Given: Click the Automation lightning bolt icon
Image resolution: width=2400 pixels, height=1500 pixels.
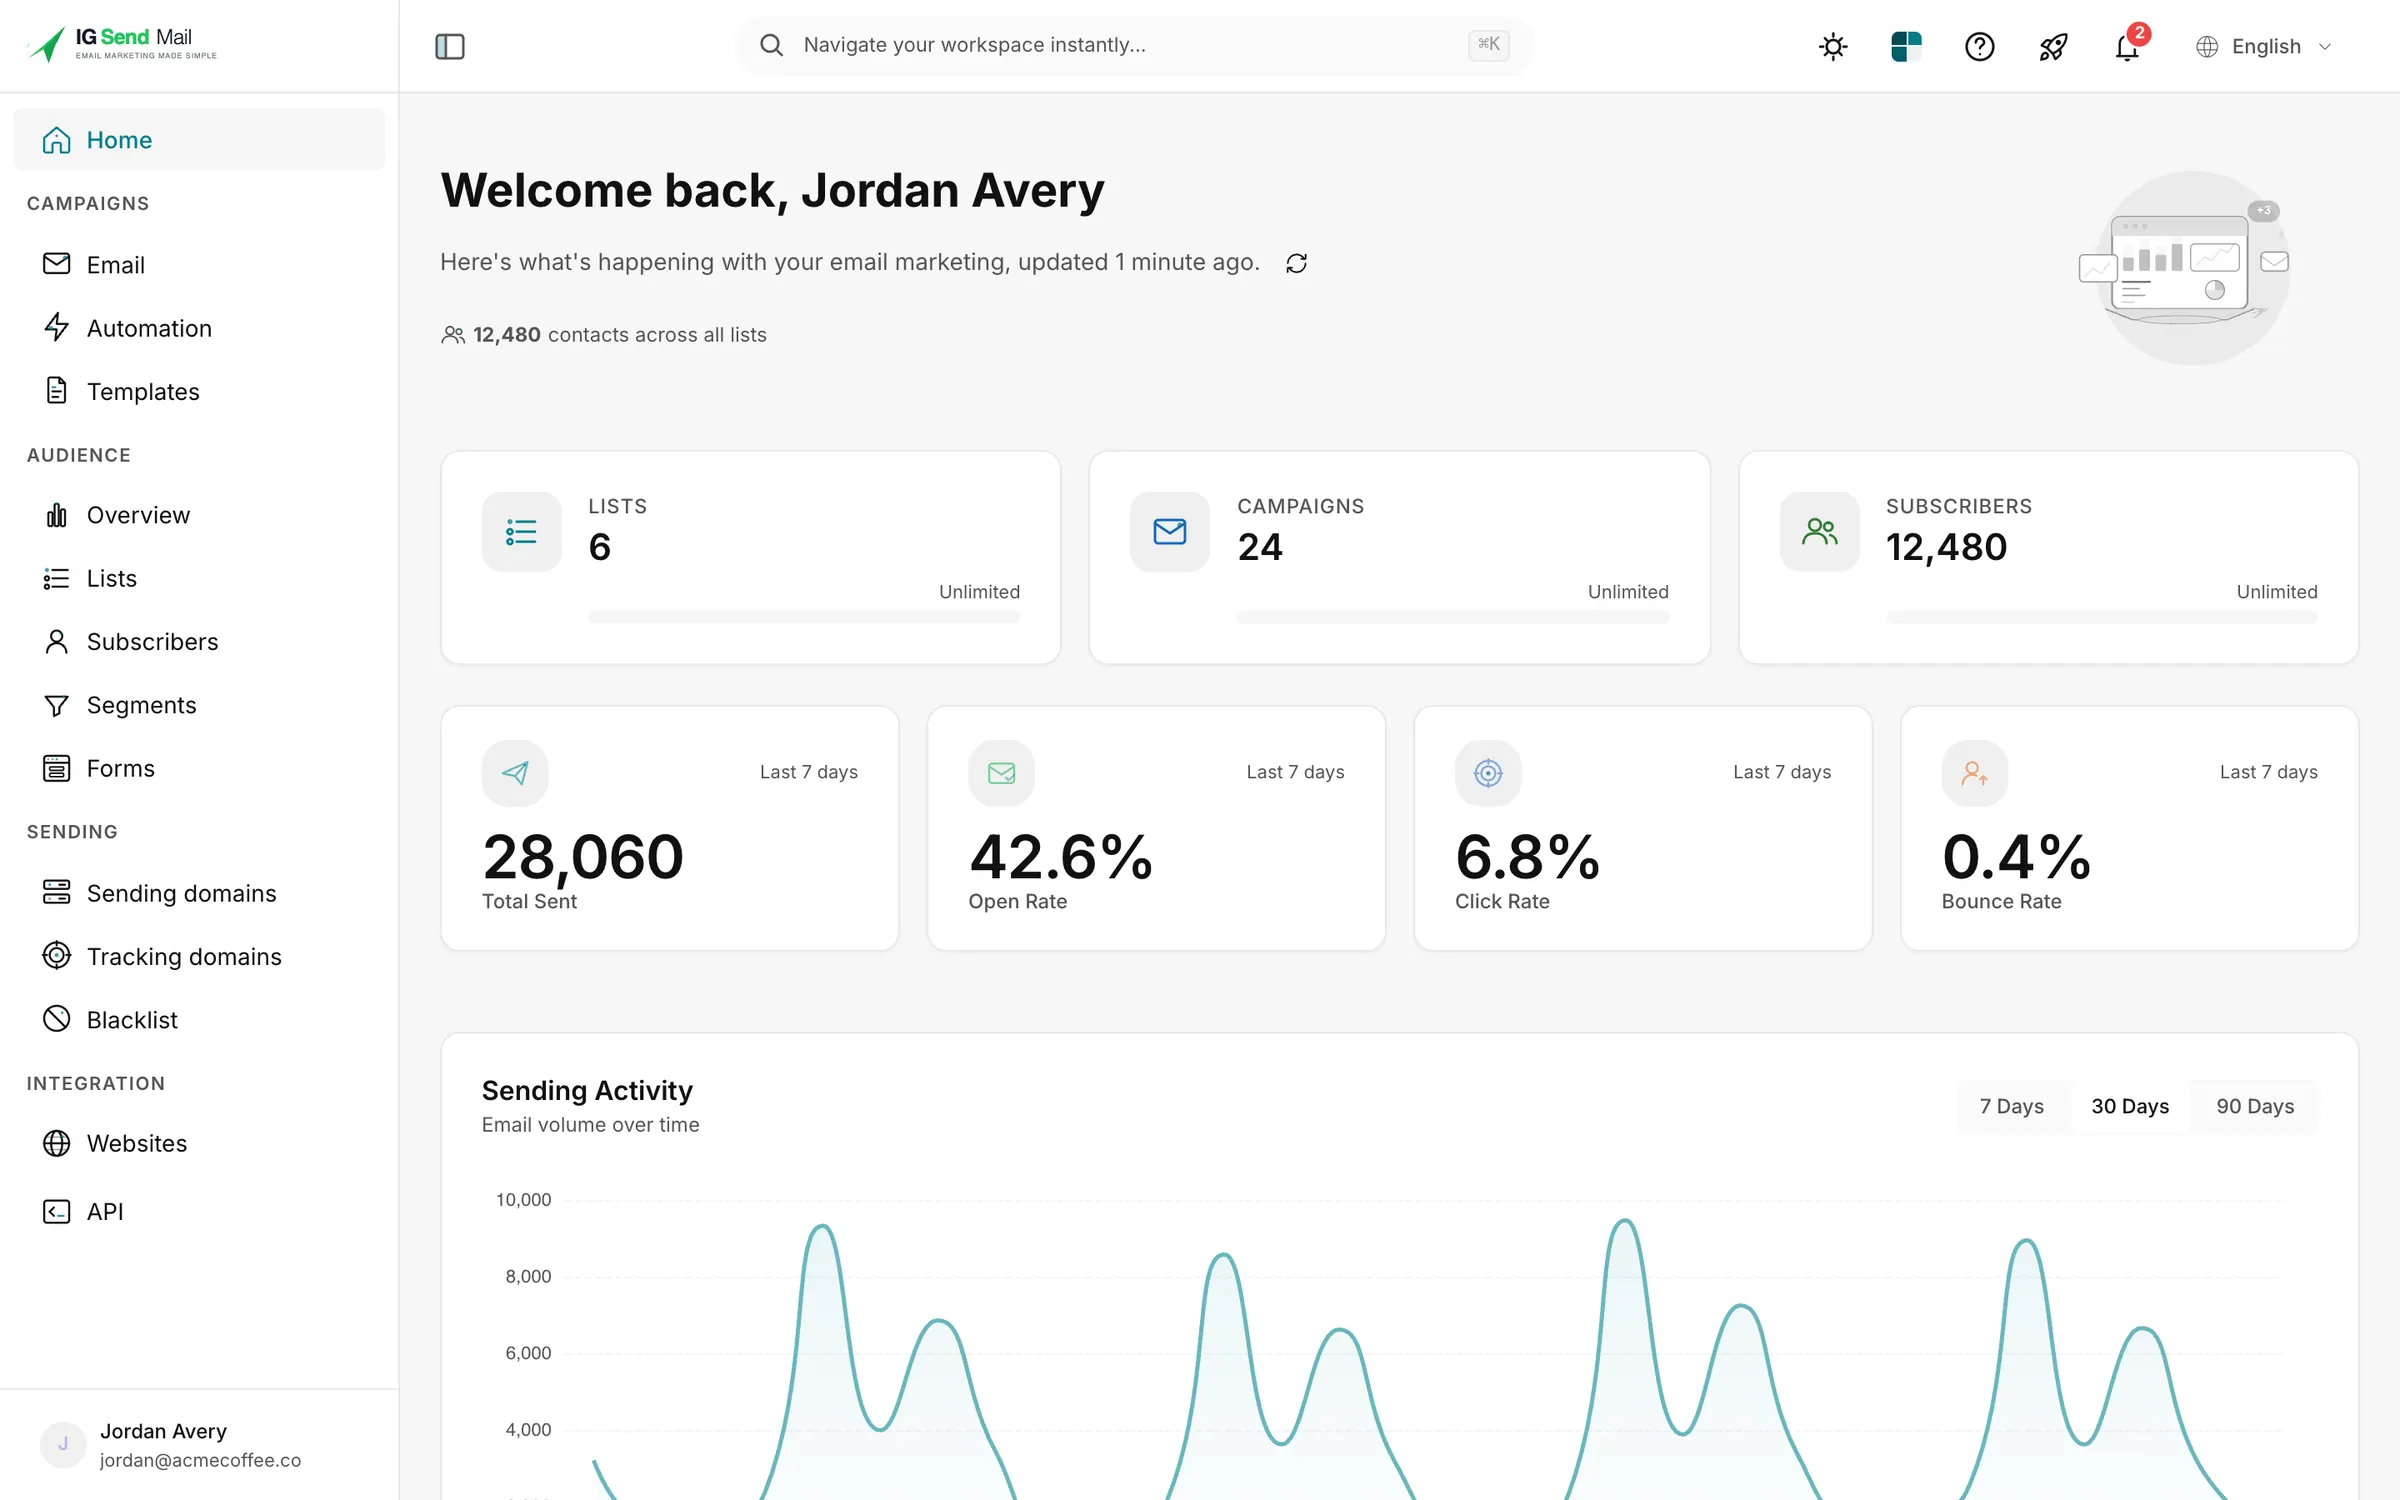Looking at the screenshot, I should (56, 327).
